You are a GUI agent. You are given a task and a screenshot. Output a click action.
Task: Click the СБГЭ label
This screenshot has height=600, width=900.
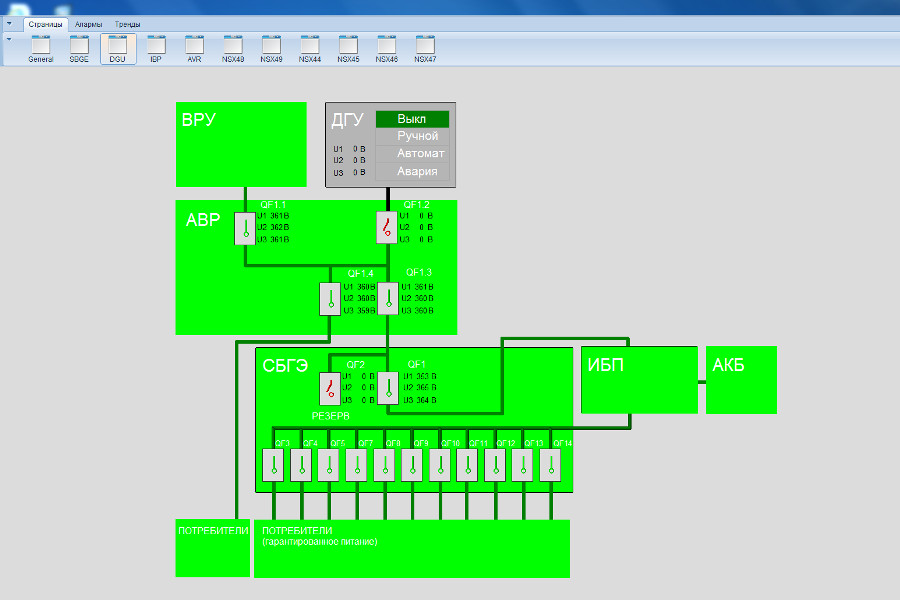(285, 366)
